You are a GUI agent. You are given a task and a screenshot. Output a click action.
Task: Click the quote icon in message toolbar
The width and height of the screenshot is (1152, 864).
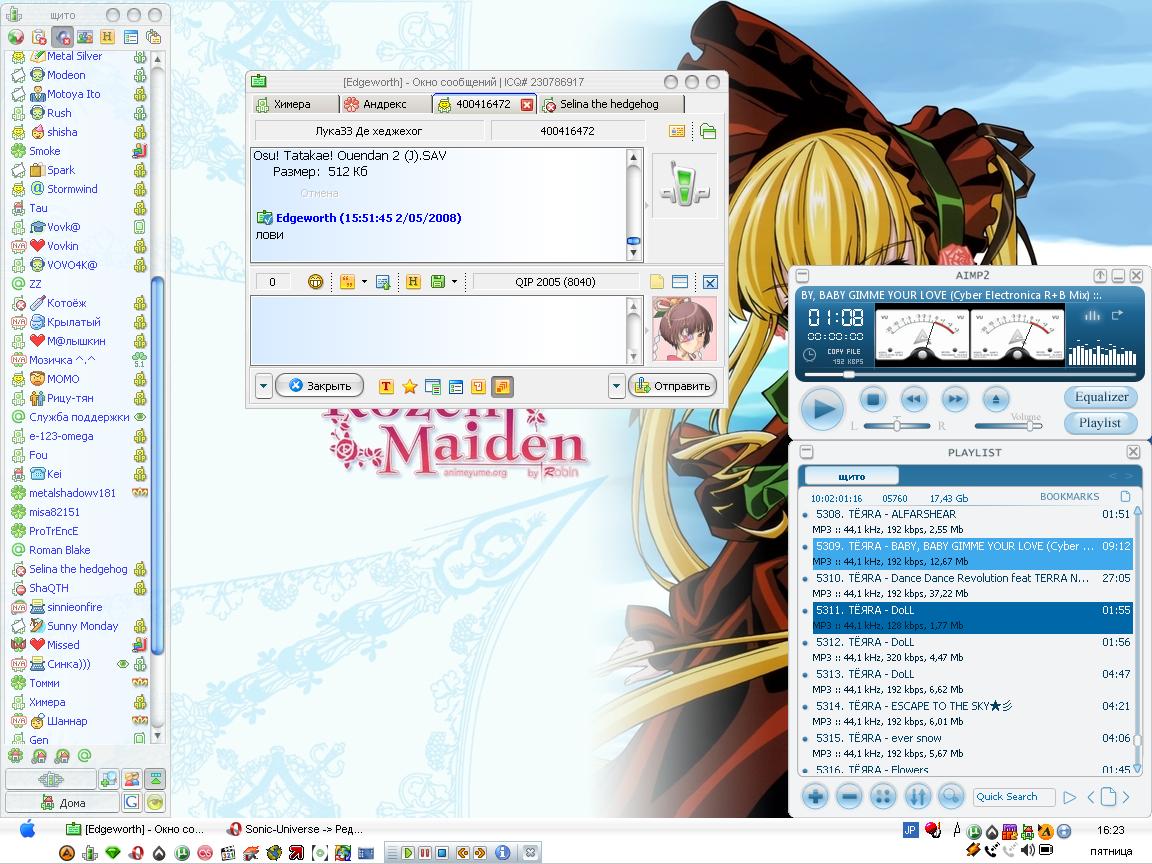pyautogui.click(x=348, y=281)
